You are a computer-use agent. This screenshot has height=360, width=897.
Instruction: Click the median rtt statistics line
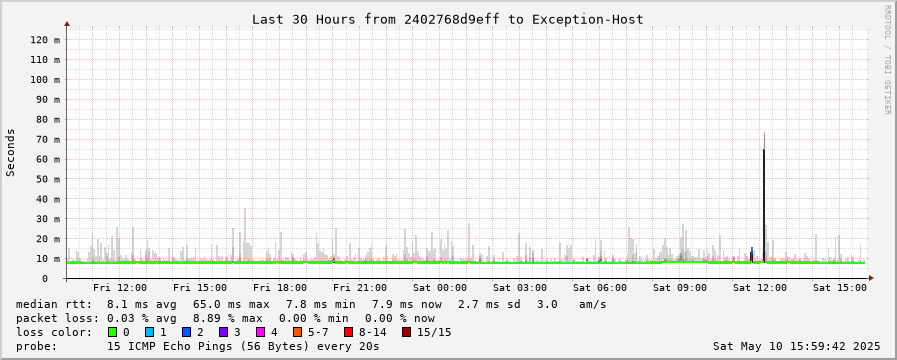tap(311, 304)
